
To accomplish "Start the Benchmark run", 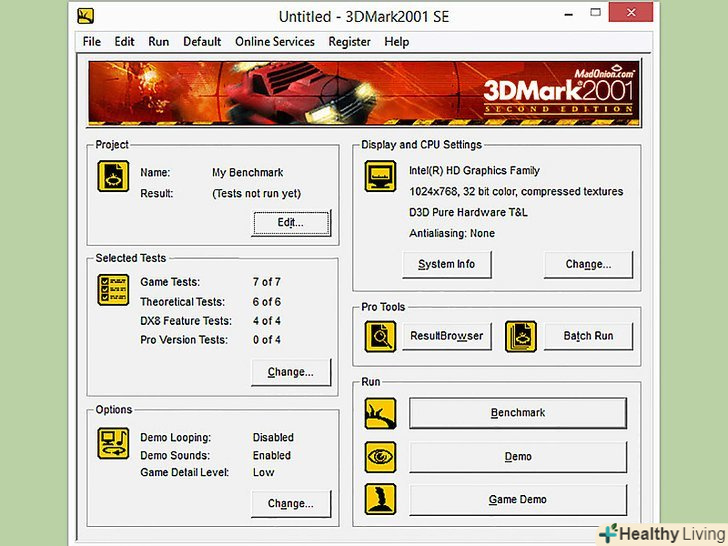I will click(x=518, y=413).
